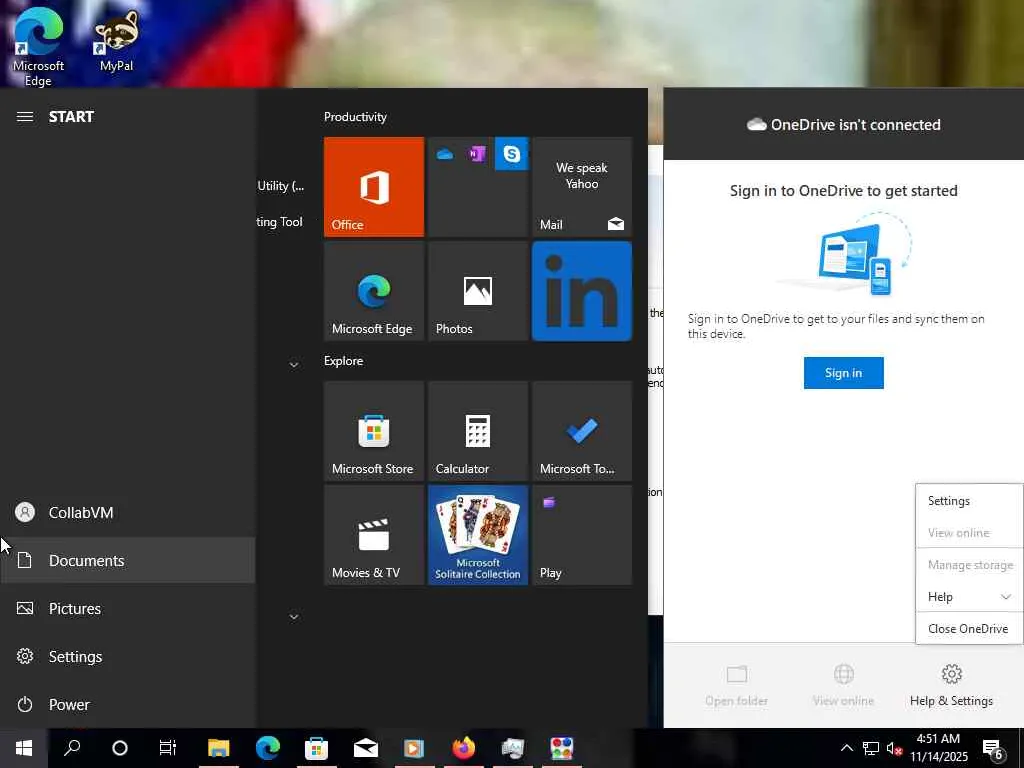Click Open folder in OneDrive panel
The image size is (1024, 768).
pos(737,685)
